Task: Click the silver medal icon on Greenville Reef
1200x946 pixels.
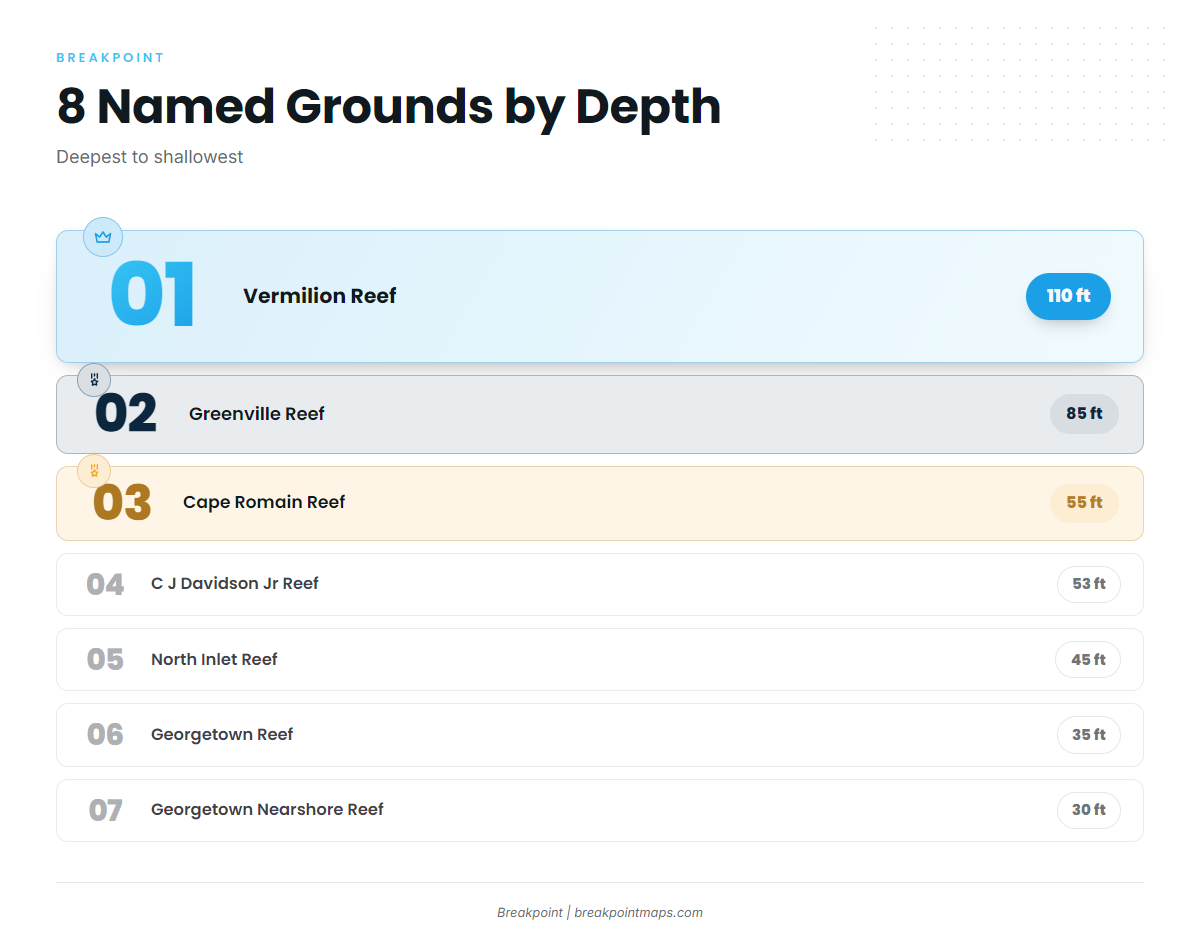Action: [x=94, y=380]
